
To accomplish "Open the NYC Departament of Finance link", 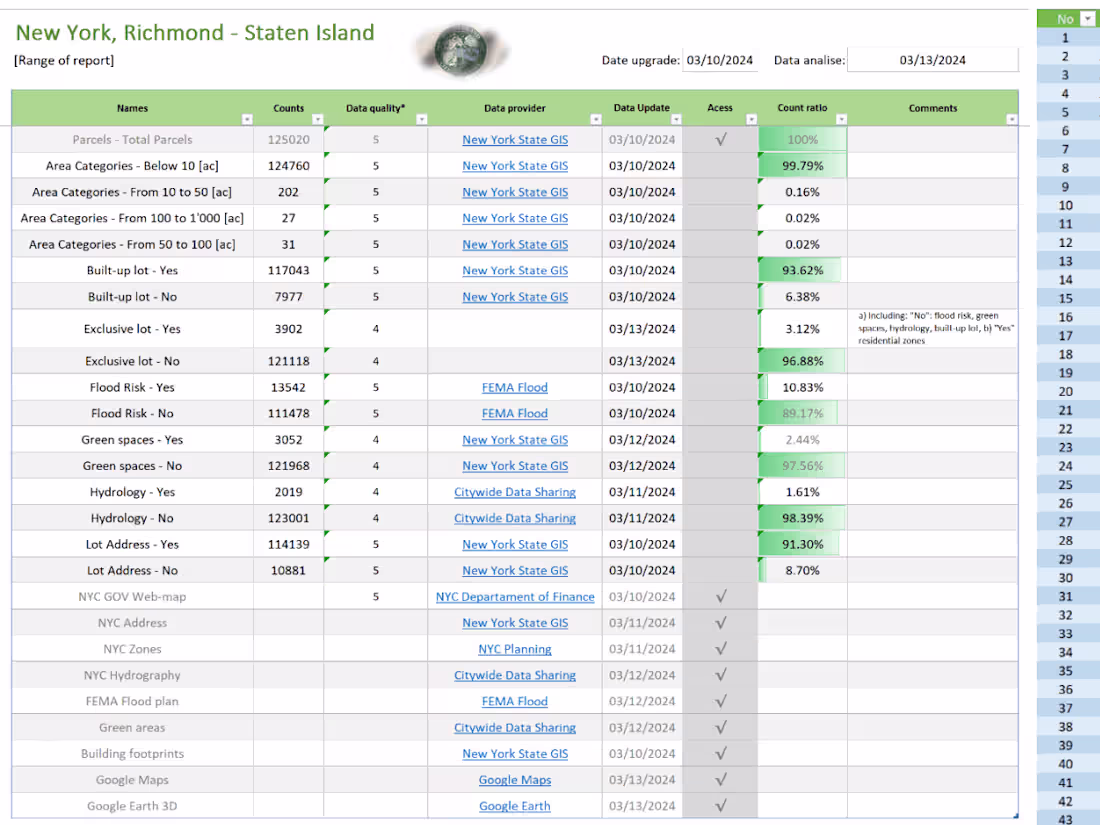I will tap(515, 596).
